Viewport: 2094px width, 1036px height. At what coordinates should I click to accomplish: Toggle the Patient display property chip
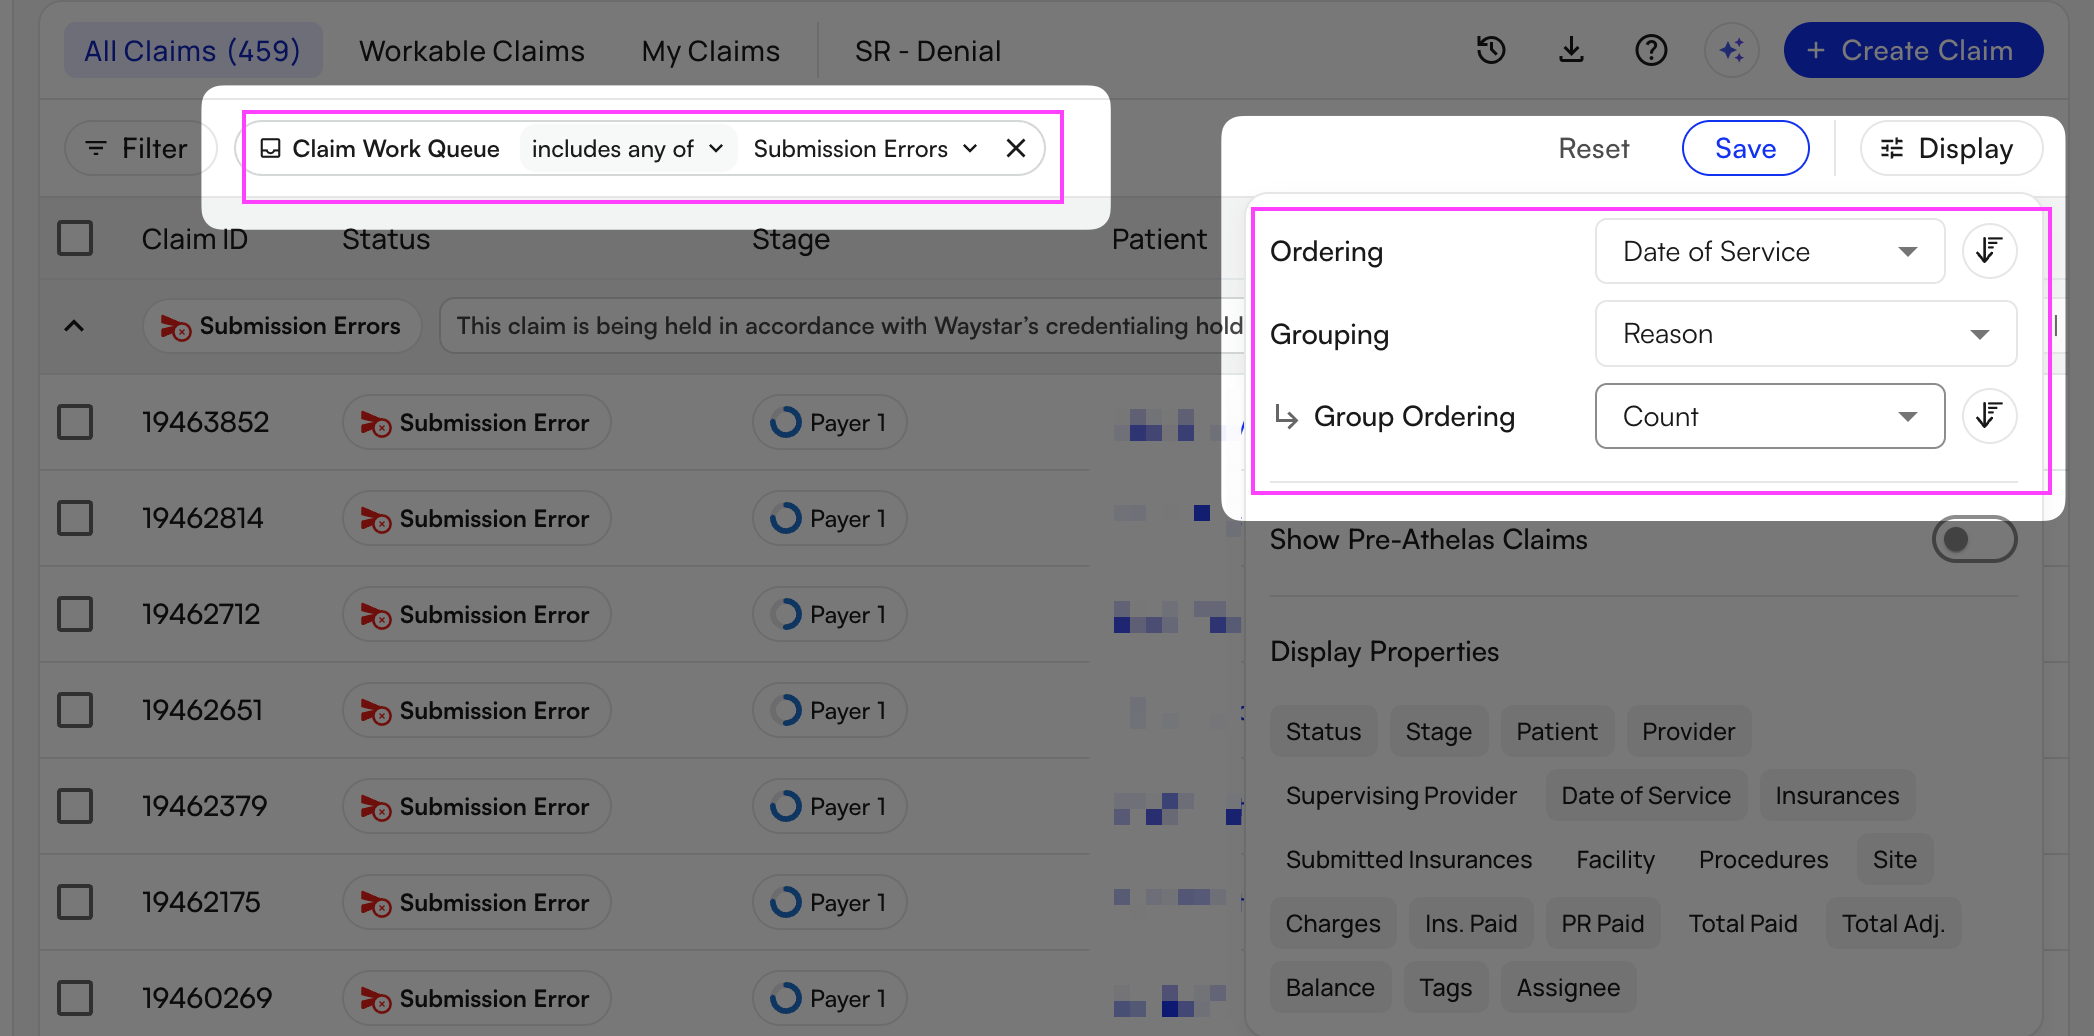[x=1556, y=731]
